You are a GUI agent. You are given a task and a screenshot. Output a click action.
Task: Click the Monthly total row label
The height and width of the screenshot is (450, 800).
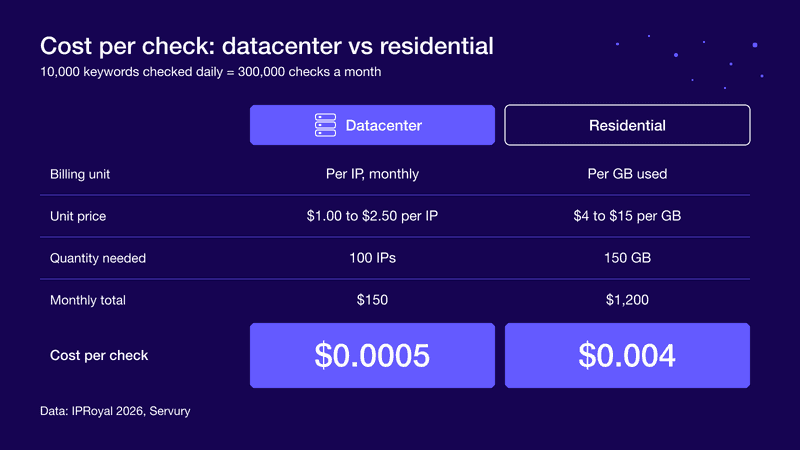point(88,300)
